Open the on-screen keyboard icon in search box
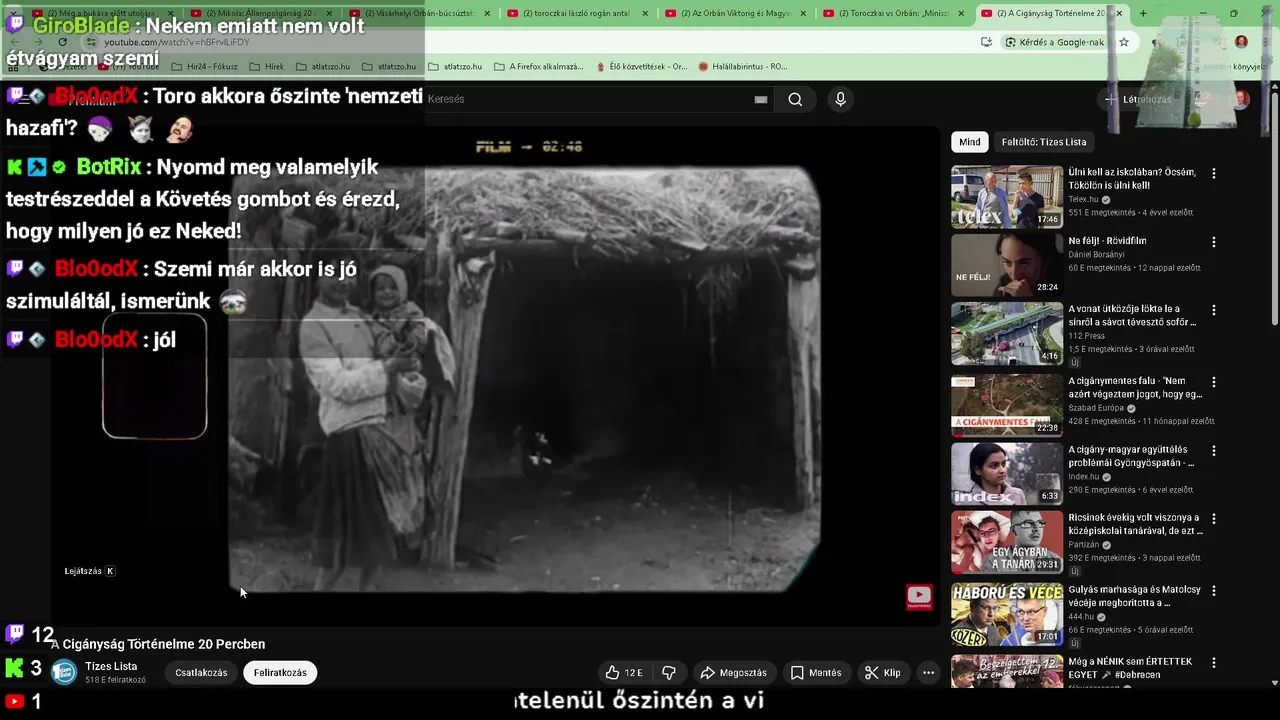The height and width of the screenshot is (720, 1280). coord(761,99)
